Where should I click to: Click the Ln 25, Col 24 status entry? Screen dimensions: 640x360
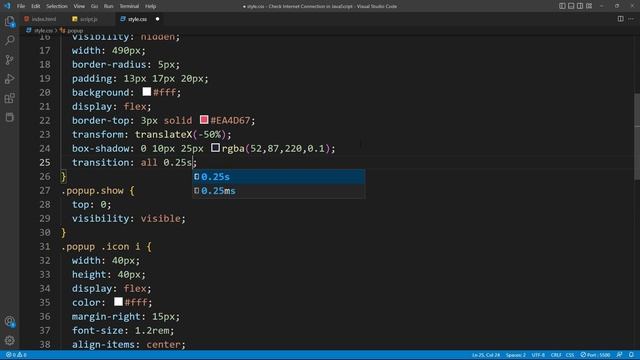(x=486, y=355)
